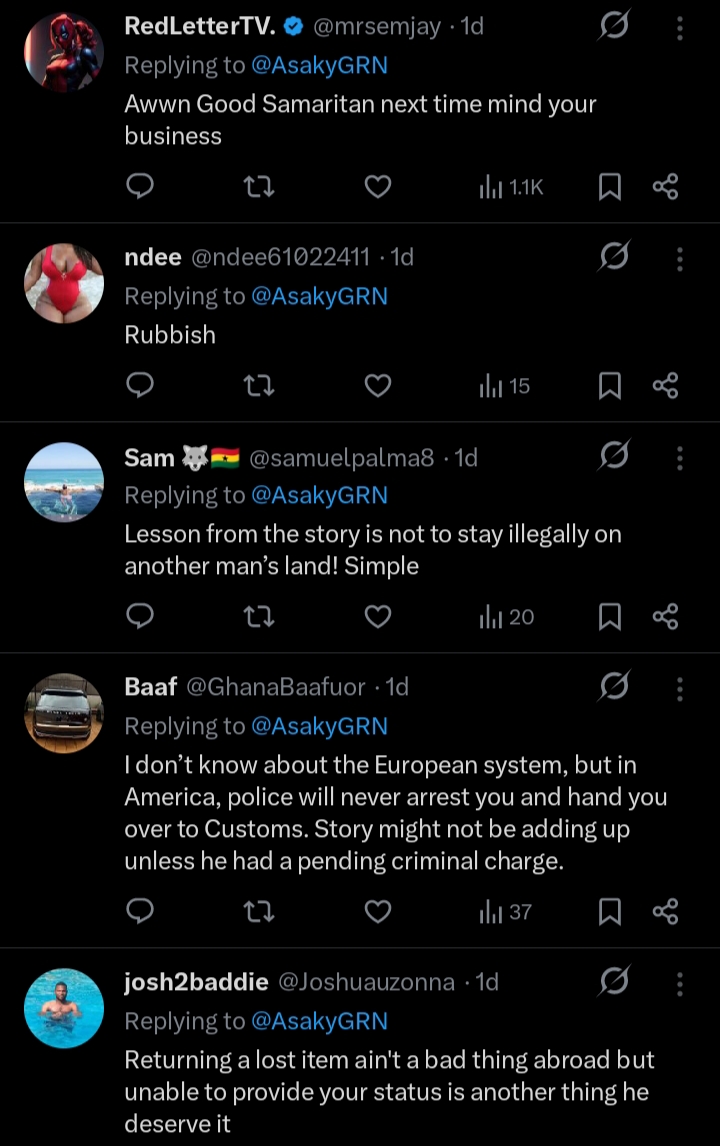The height and width of the screenshot is (1146, 720).
Task: Open josh2baddie's profile name
Action: click(196, 982)
